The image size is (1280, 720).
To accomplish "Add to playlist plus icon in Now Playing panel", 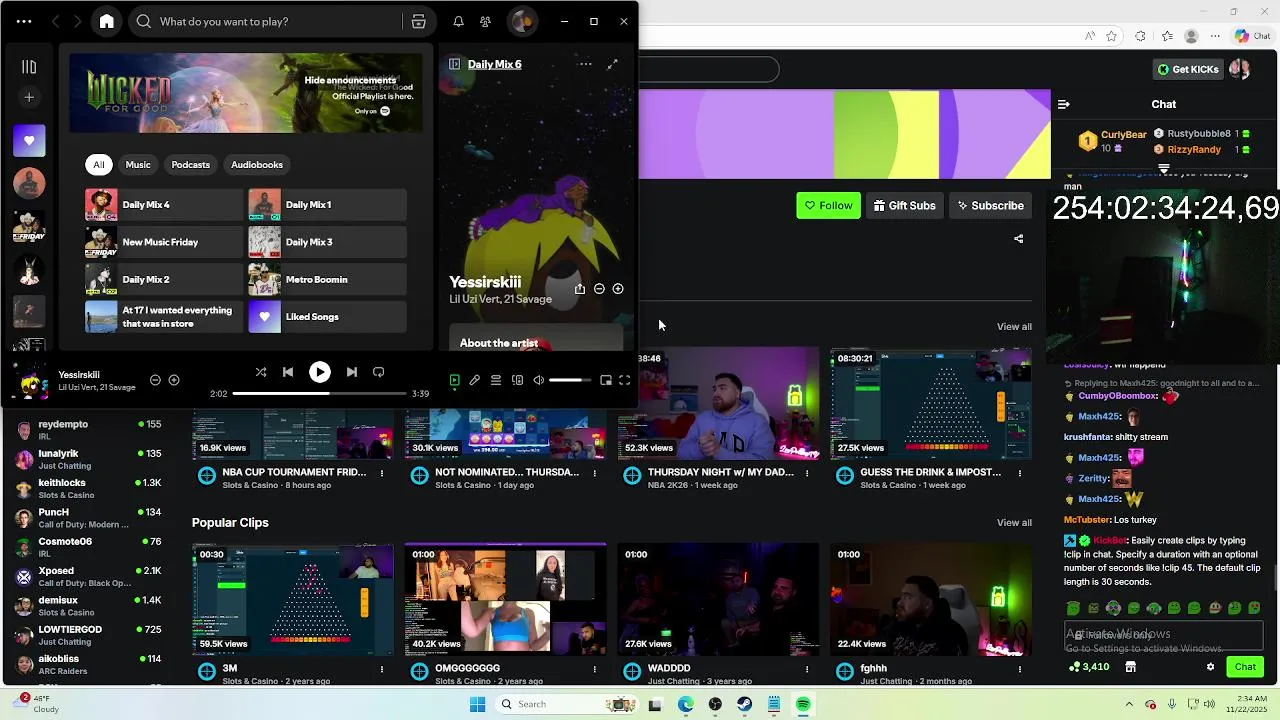I will [618, 289].
